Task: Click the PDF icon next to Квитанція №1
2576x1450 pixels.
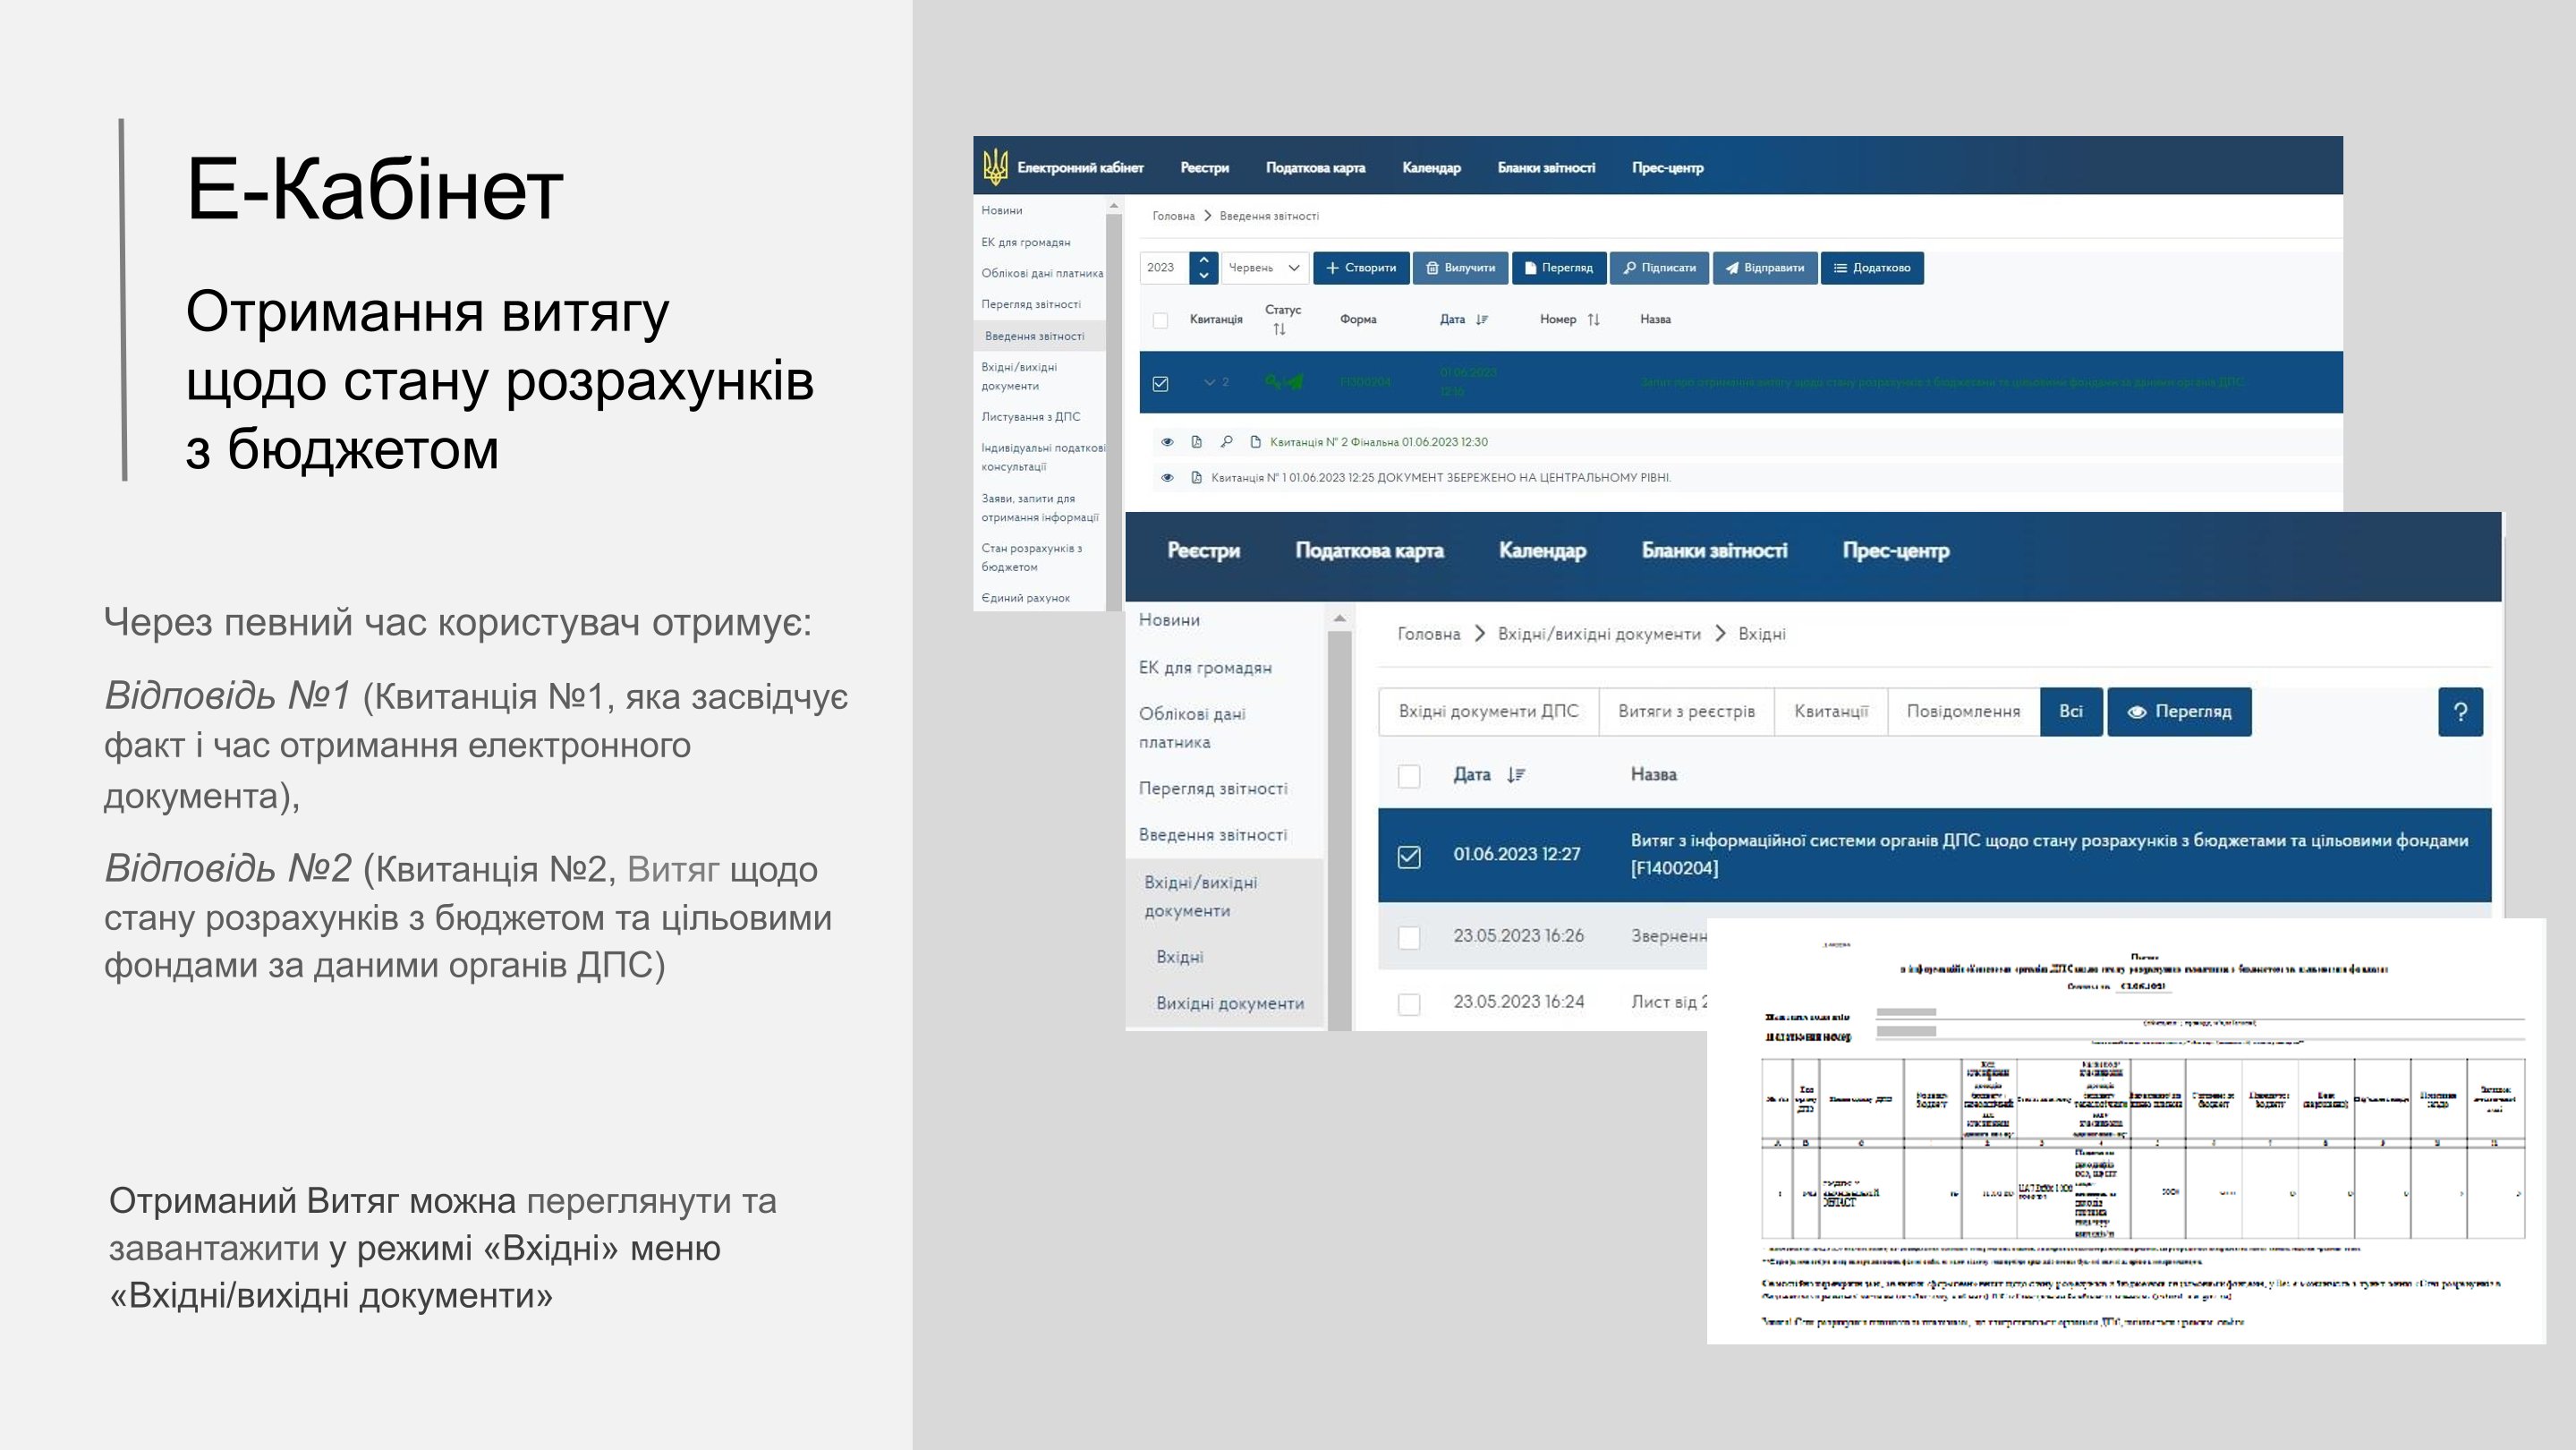Action: [1196, 478]
